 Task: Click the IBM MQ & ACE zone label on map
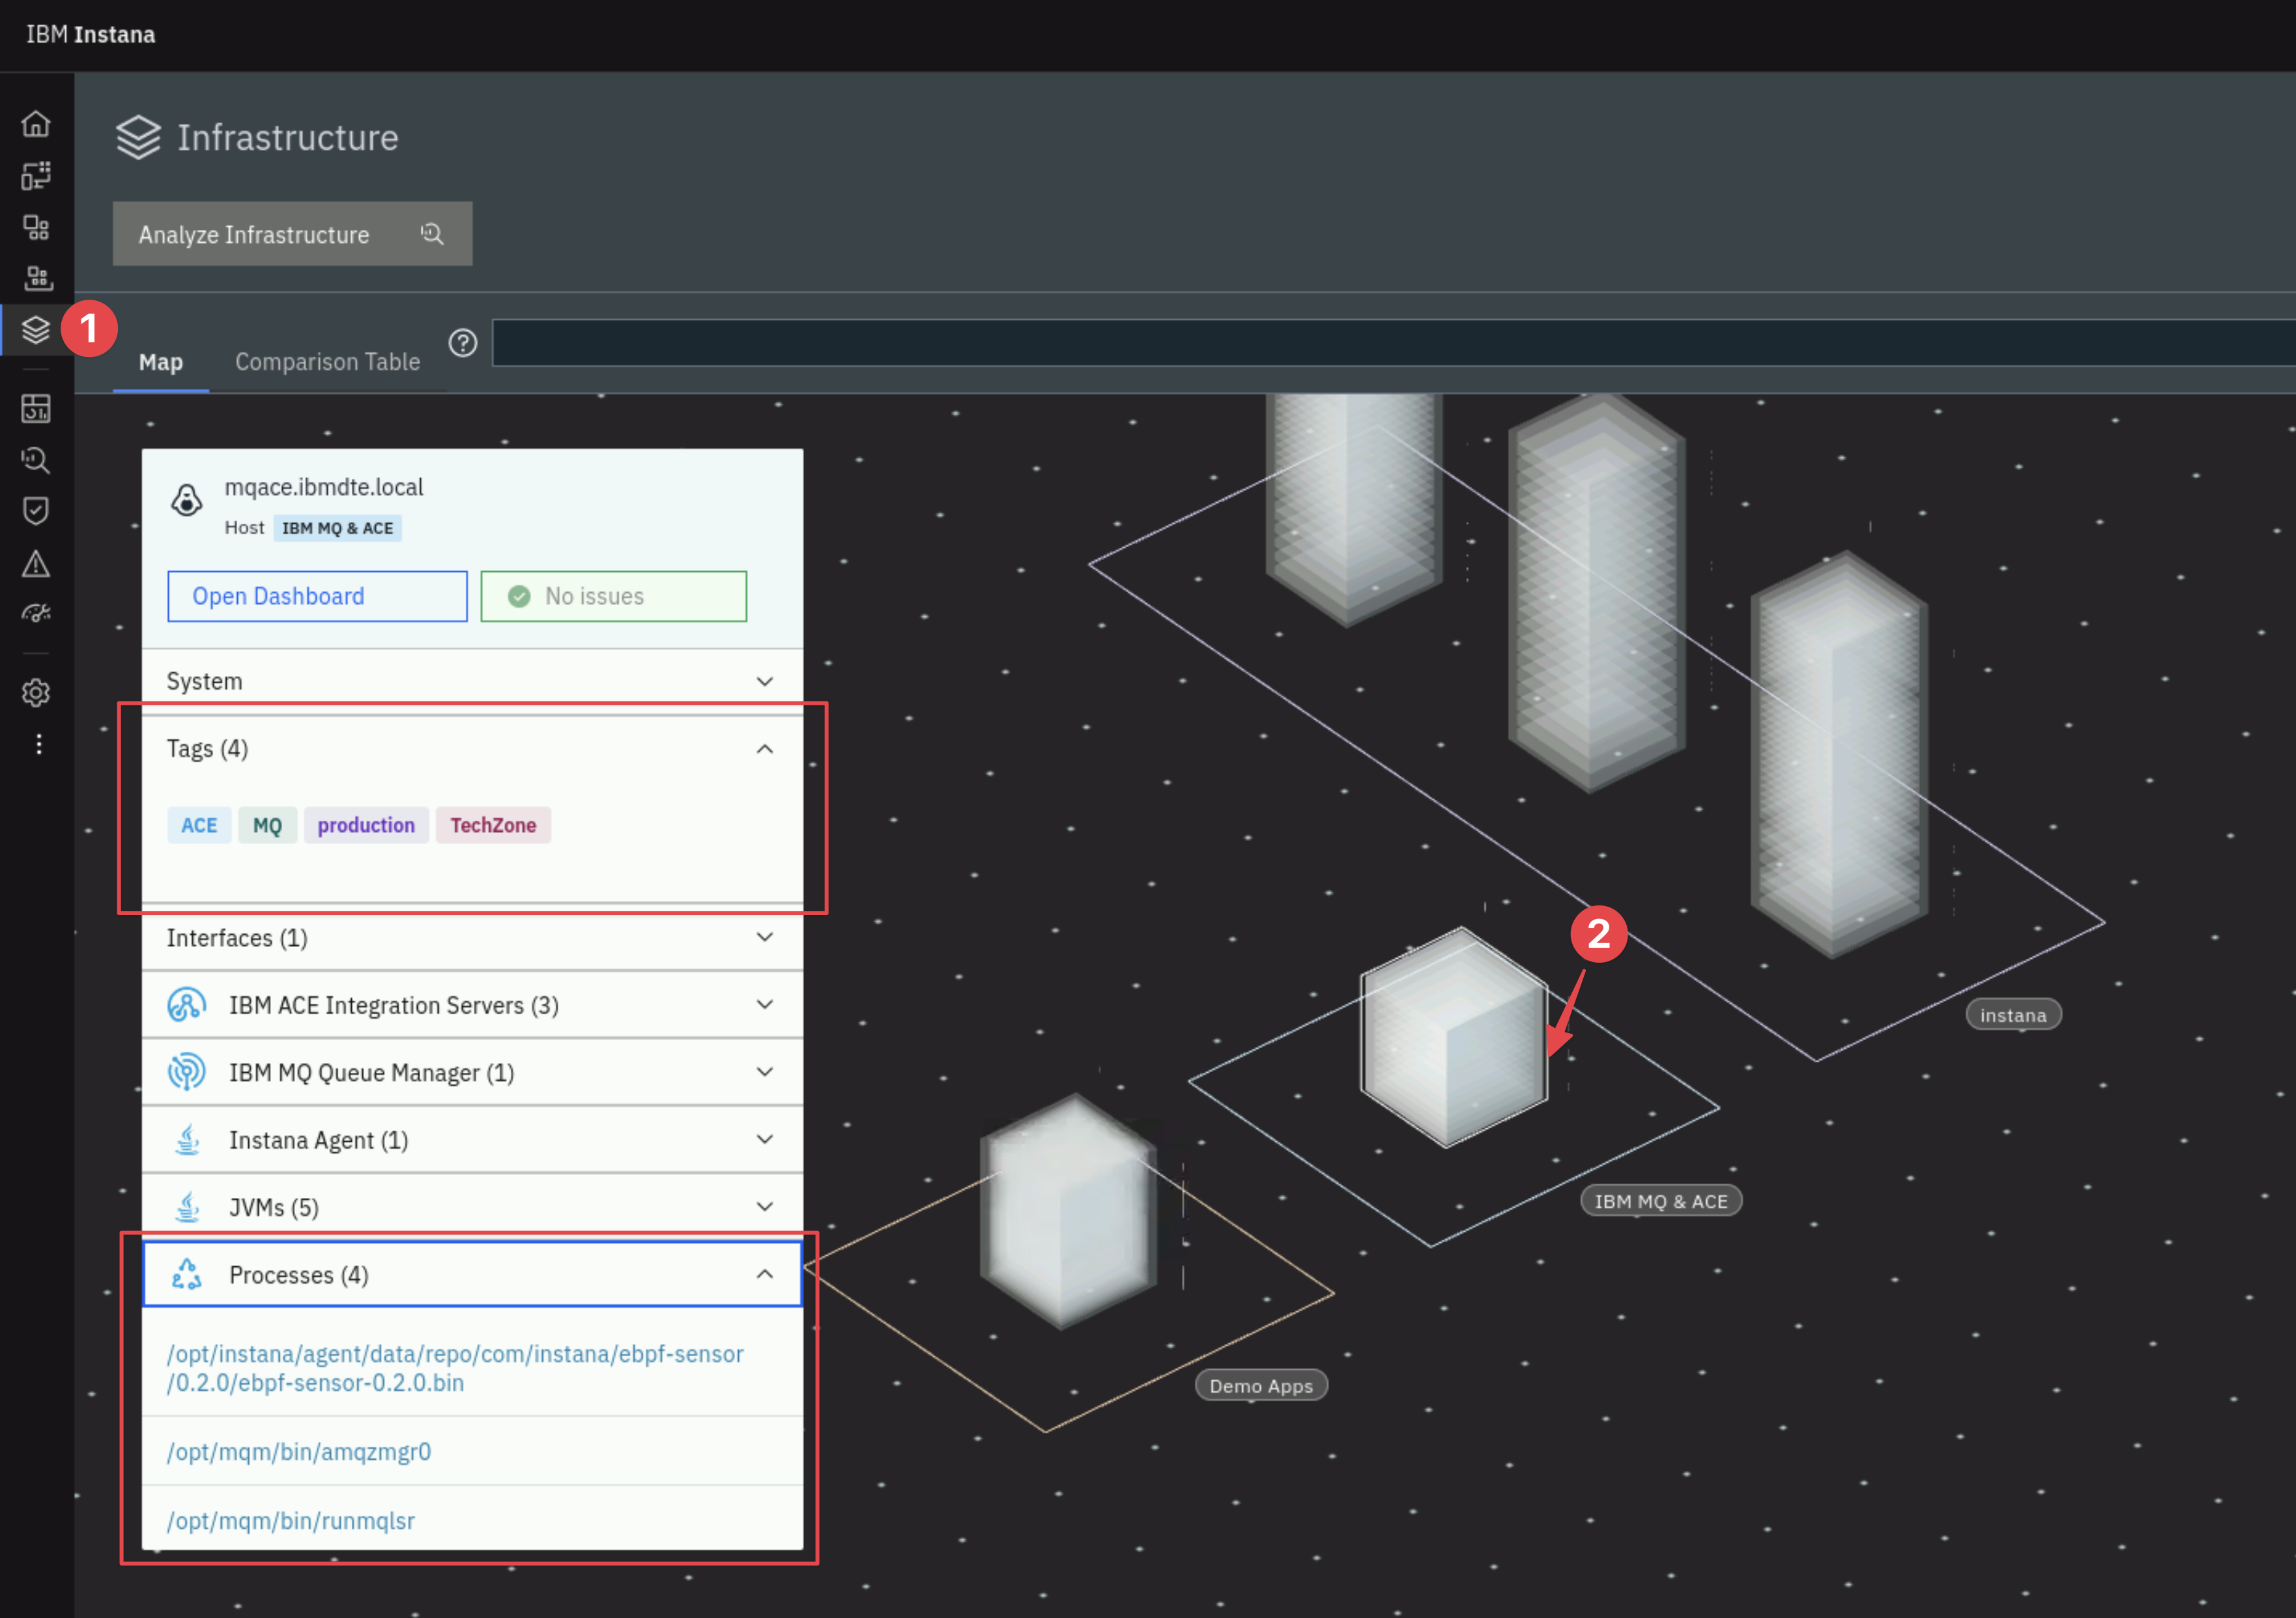click(x=1661, y=1200)
